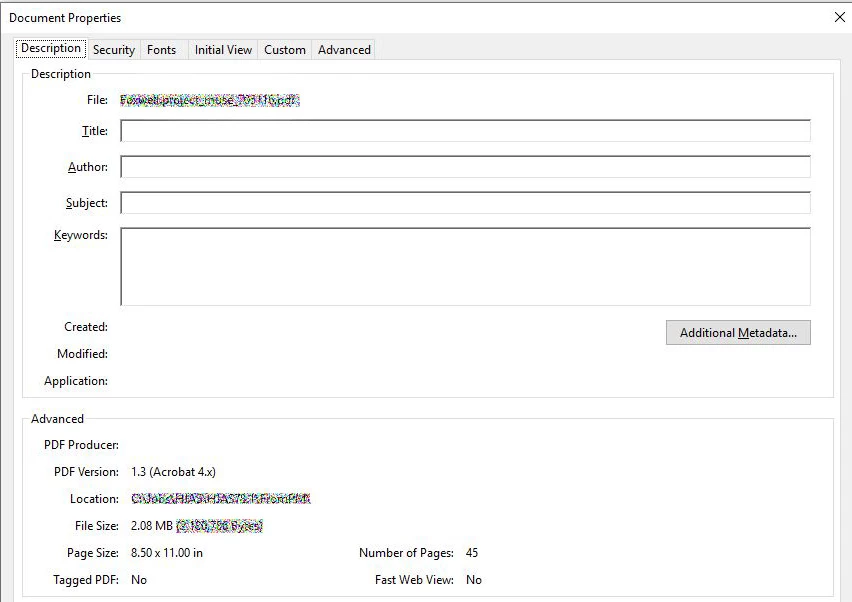Click the PDF Producer label
This screenshot has width=852, height=602.
[x=82, y=444]
